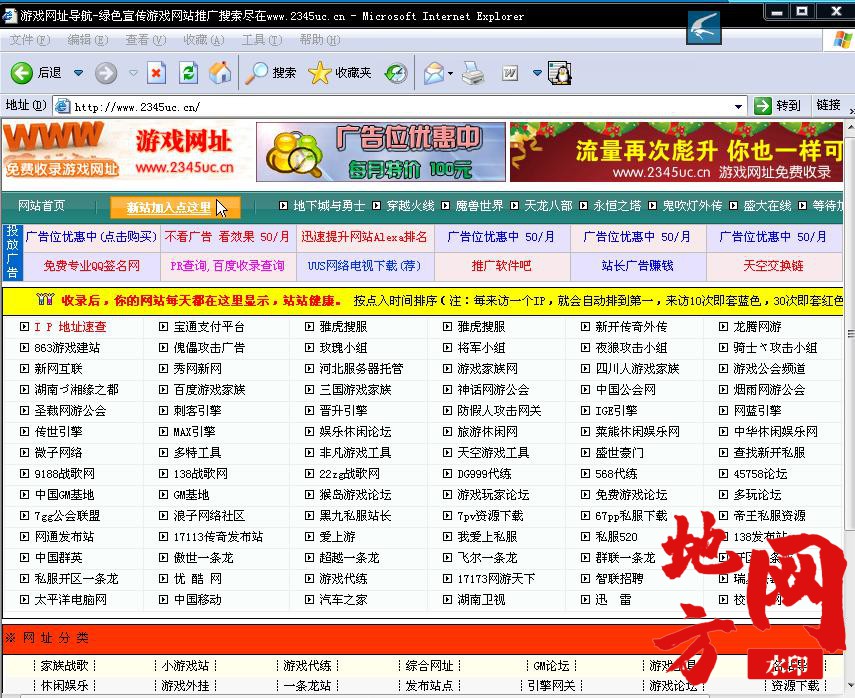Stop page loading with the red X icon
This screenshot has height=698, width=855.
pyautogui.click(x=156, y=73)
